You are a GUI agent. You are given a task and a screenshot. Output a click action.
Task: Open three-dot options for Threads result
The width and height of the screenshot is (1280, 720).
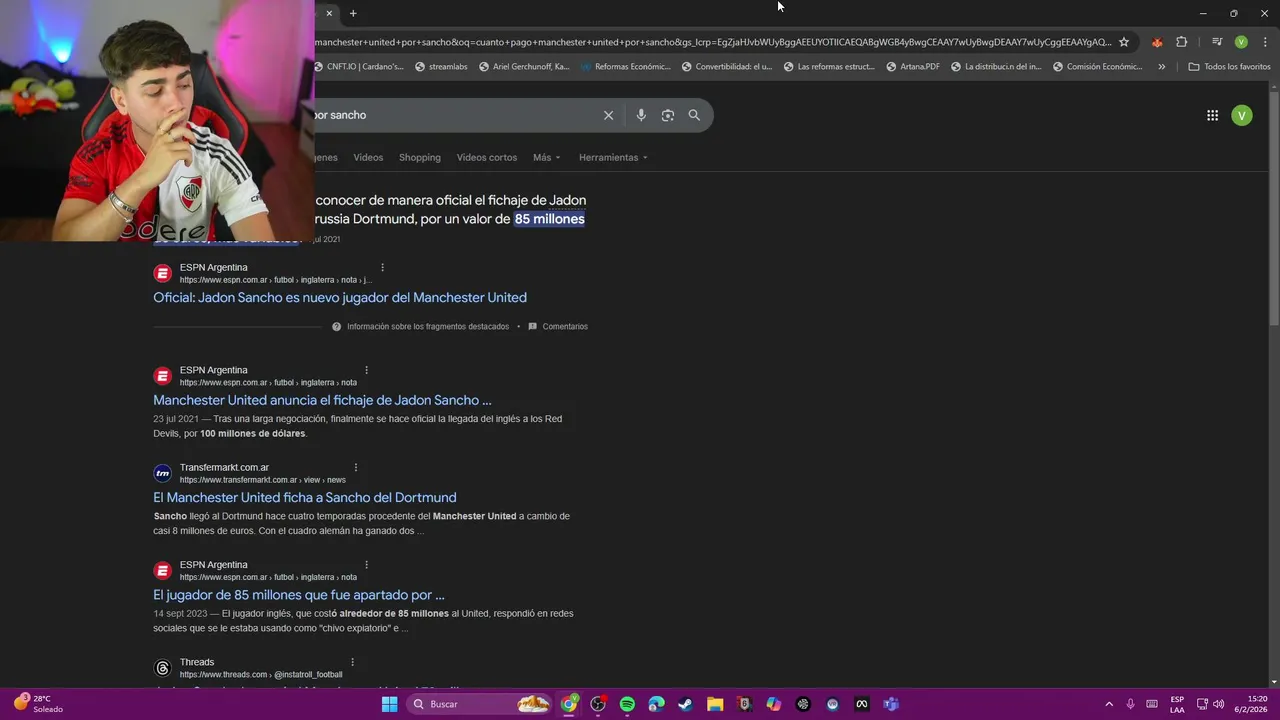pos(352,662)
